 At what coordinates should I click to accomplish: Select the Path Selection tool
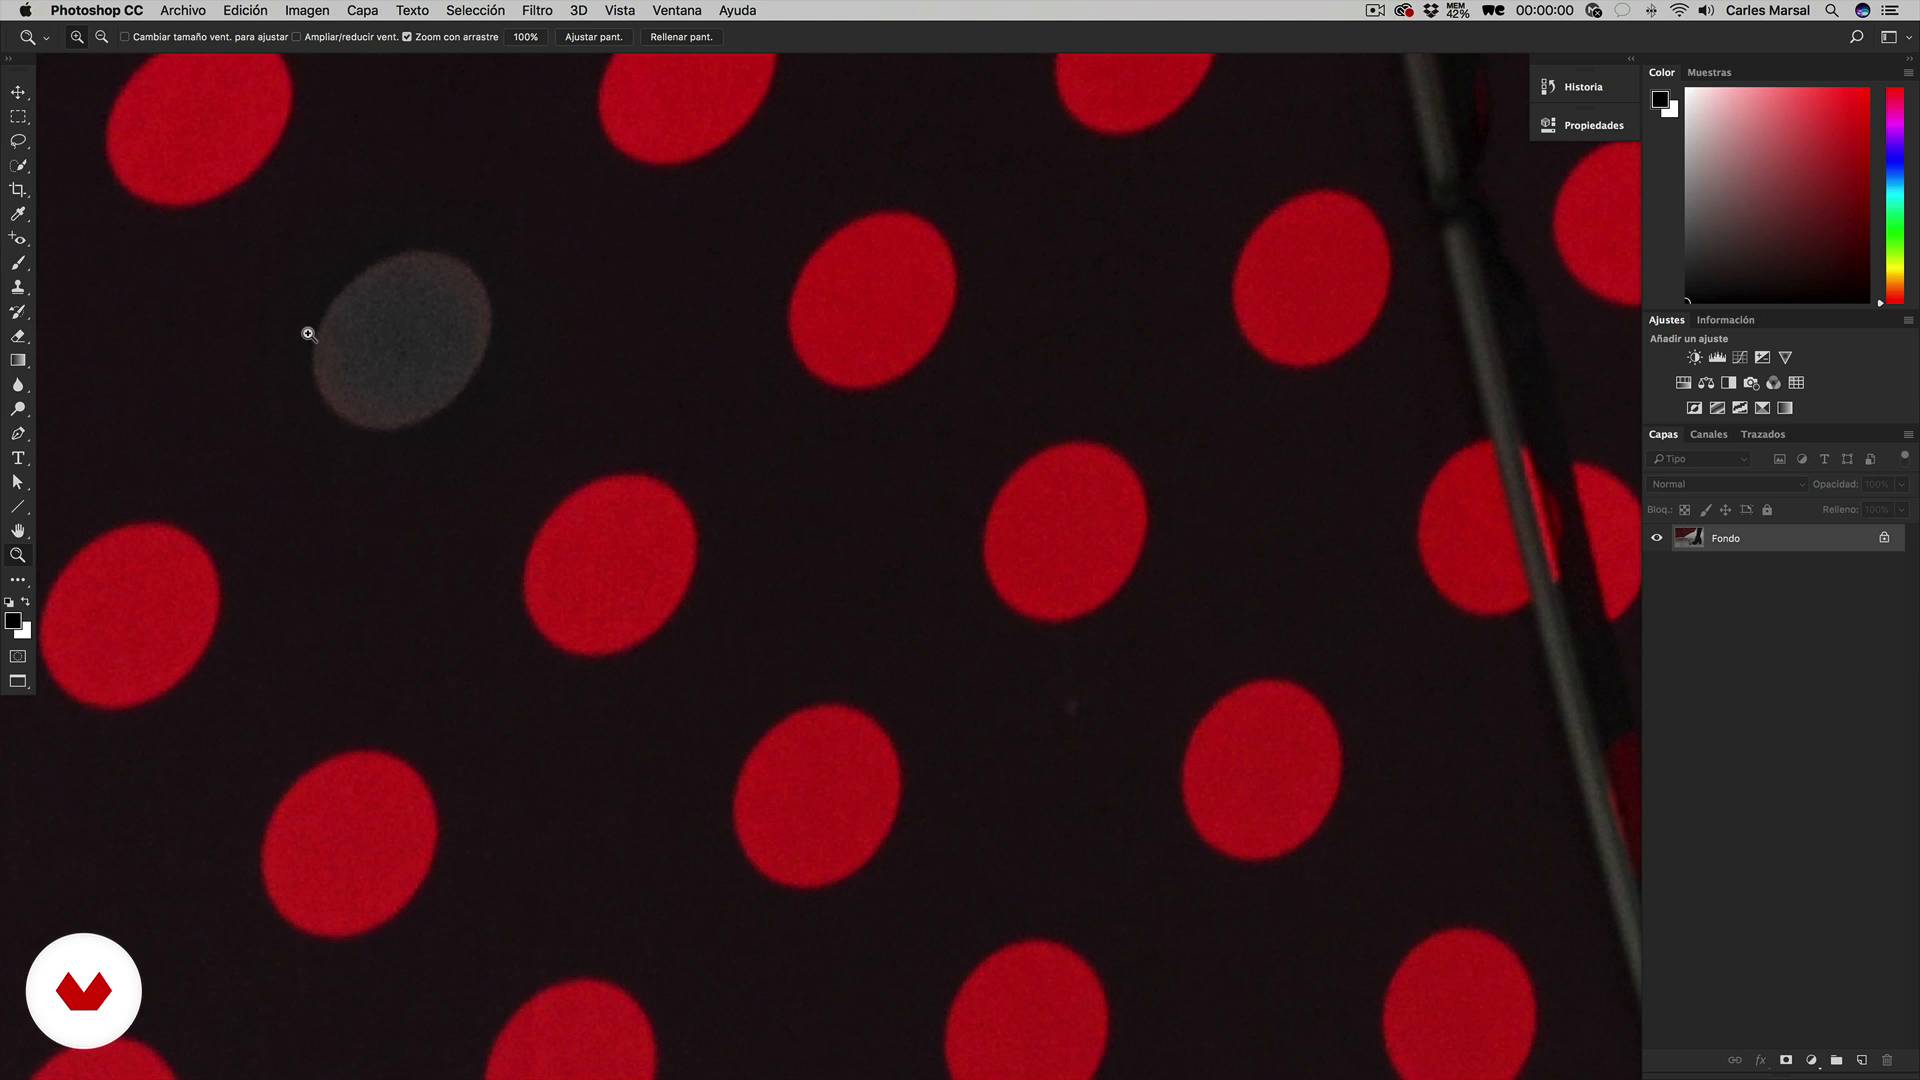(x=18, y=482)
